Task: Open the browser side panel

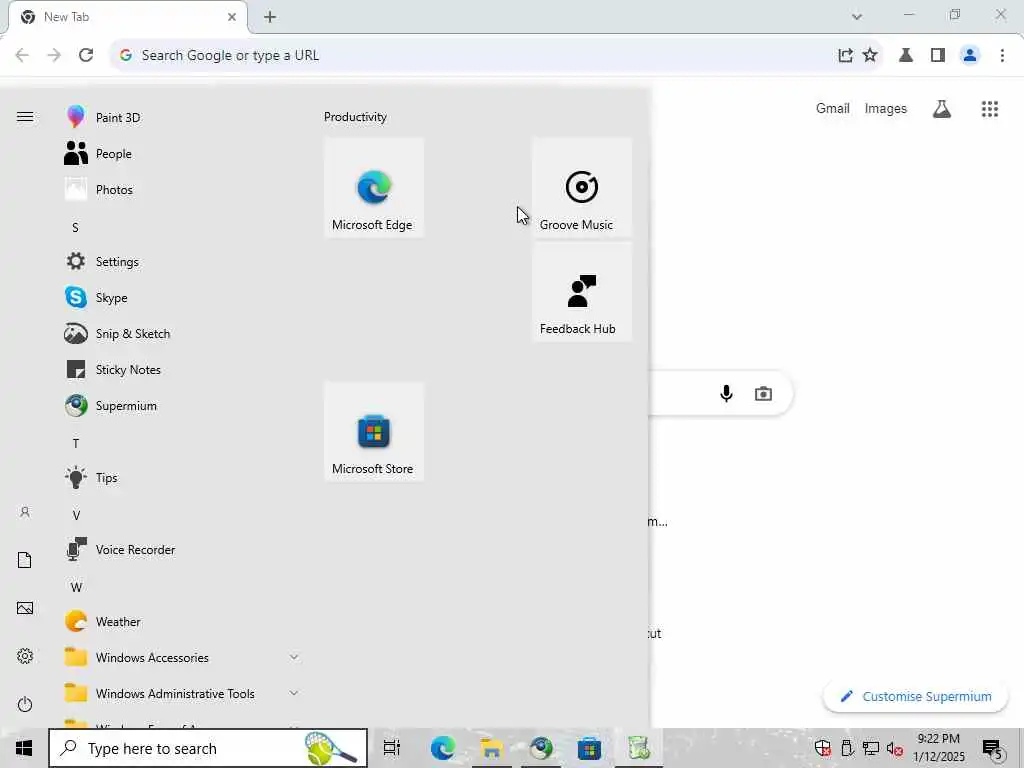Action: [x=938, y=55]
